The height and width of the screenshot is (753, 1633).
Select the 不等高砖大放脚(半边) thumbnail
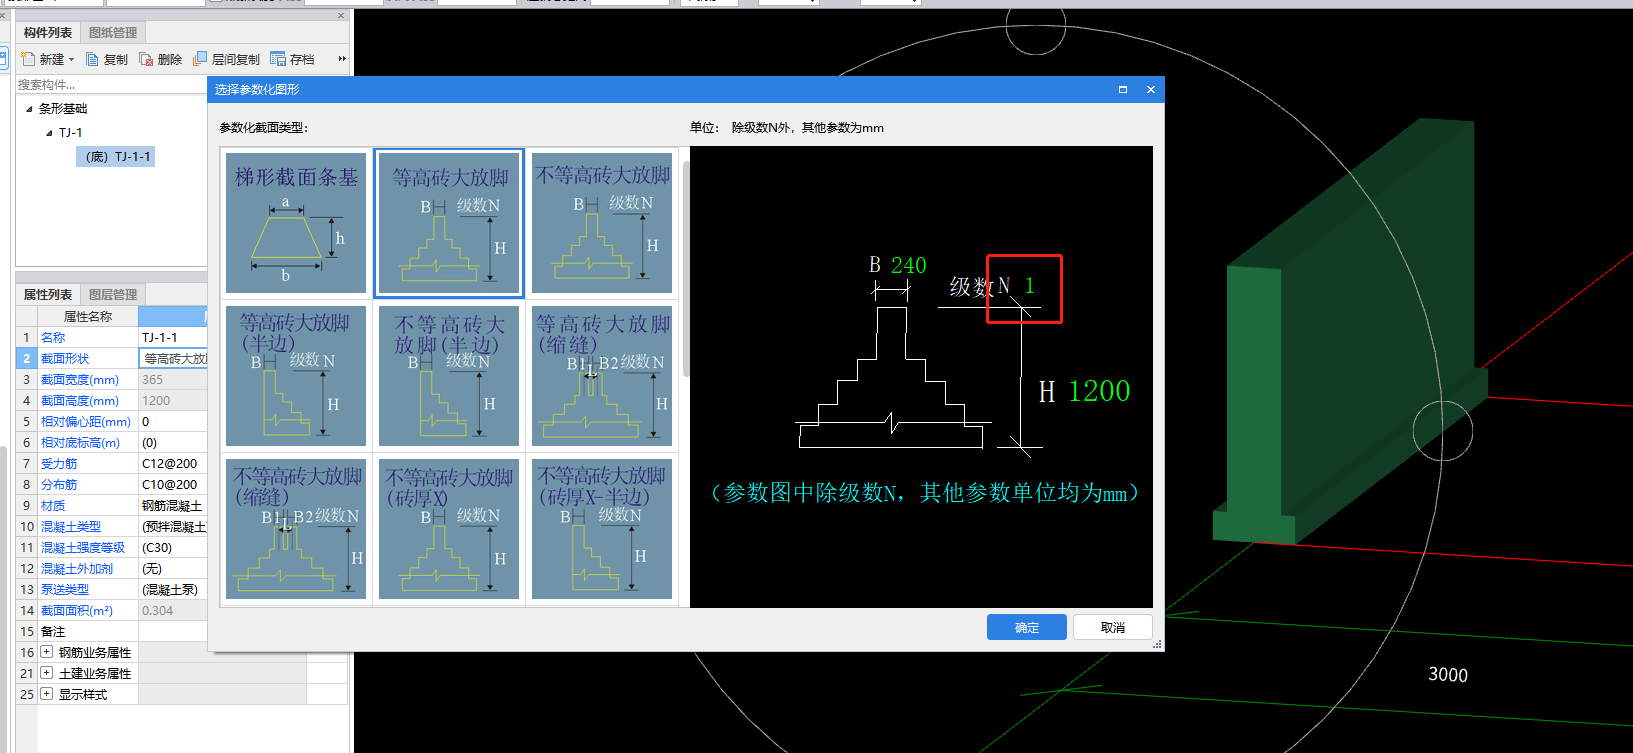(x=449, y=376)
